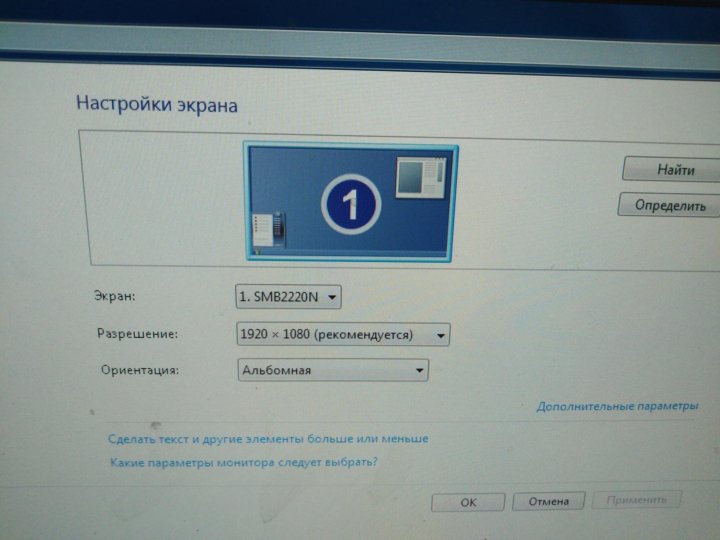The width and height of the screenshot is (720, 540).
Task: Cancel changes with the Отмена button
Action: click(x=549, y=501)
